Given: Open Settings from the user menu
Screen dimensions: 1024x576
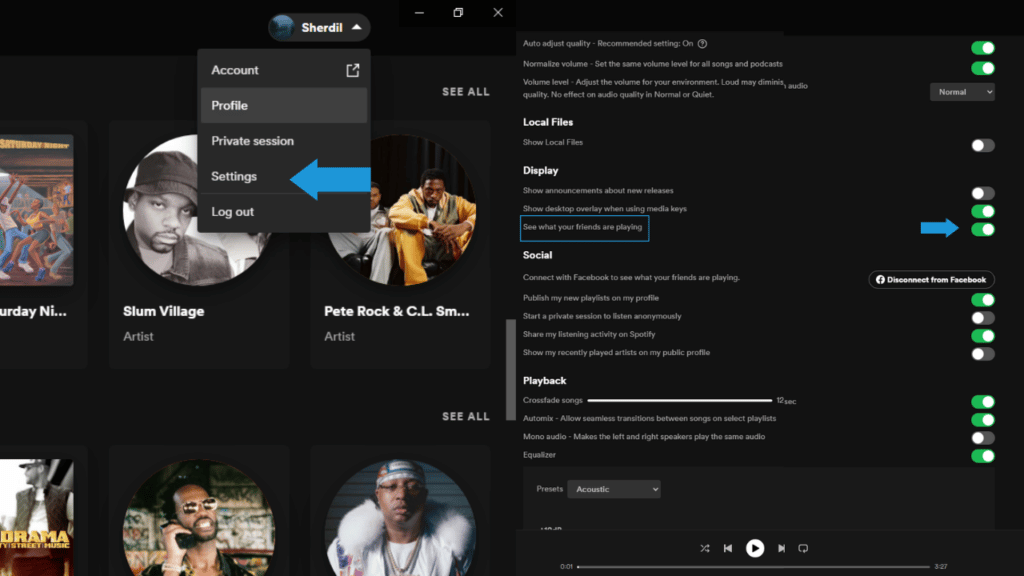Looking at the screenshot, I should pos(284,176).
